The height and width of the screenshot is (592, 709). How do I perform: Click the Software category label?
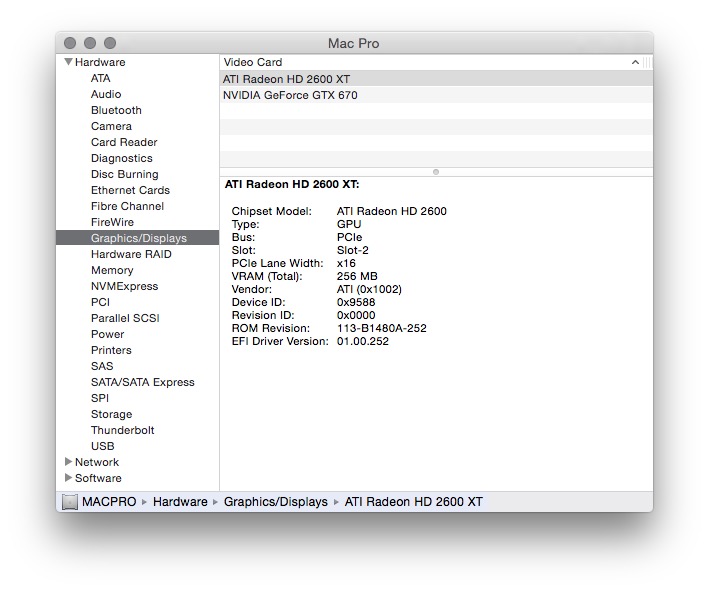[98, 478]
